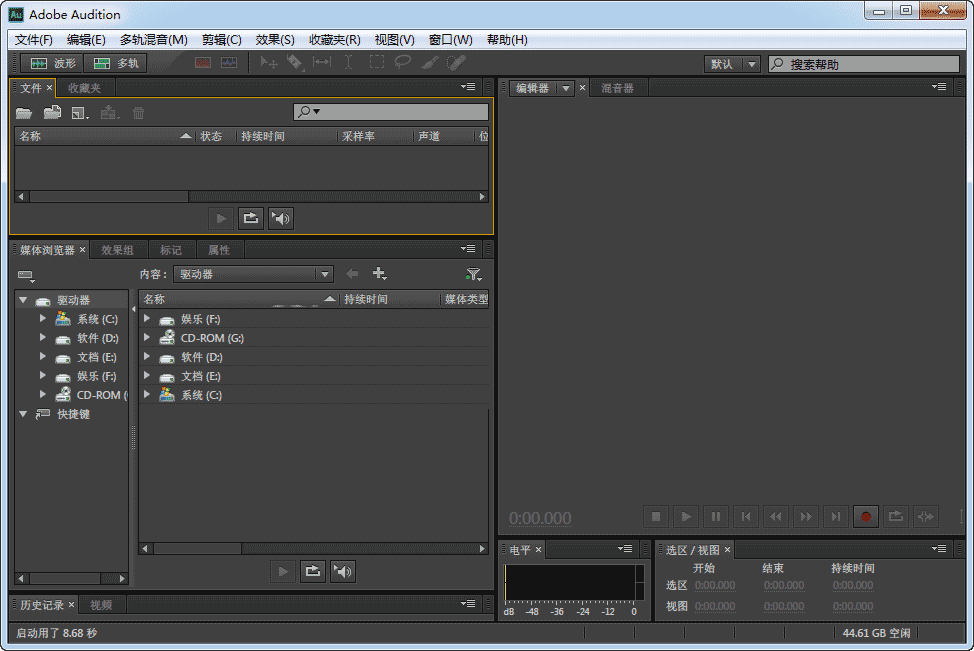Click Rewind button in transport
The width and height of the screenshot is (974, 651).
[776, 516]
